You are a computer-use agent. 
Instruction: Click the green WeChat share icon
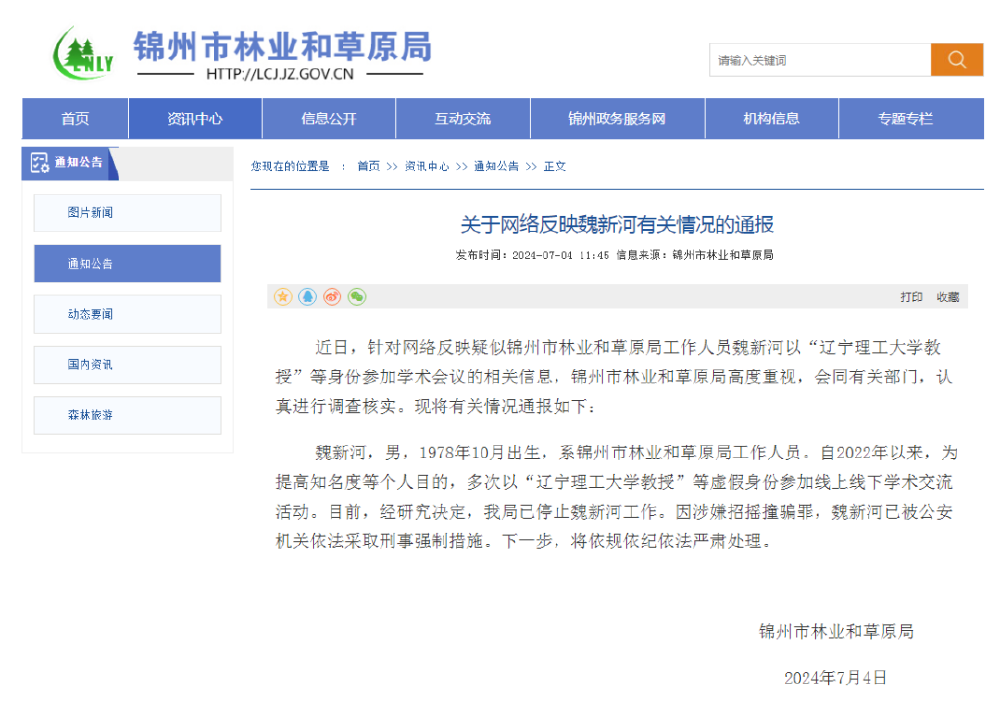[357, 296]
